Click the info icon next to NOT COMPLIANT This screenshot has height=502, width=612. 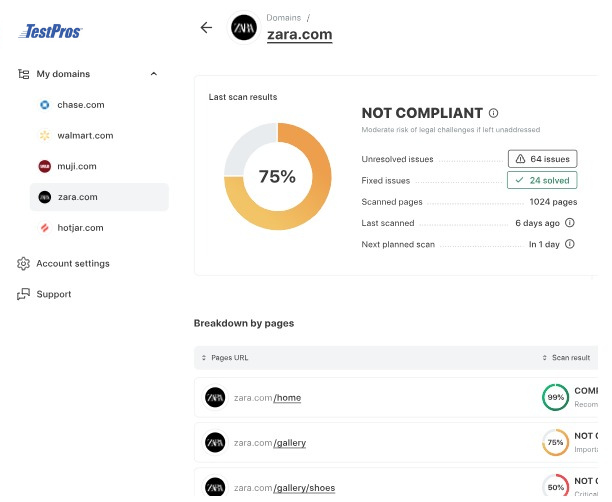[493, 113]
